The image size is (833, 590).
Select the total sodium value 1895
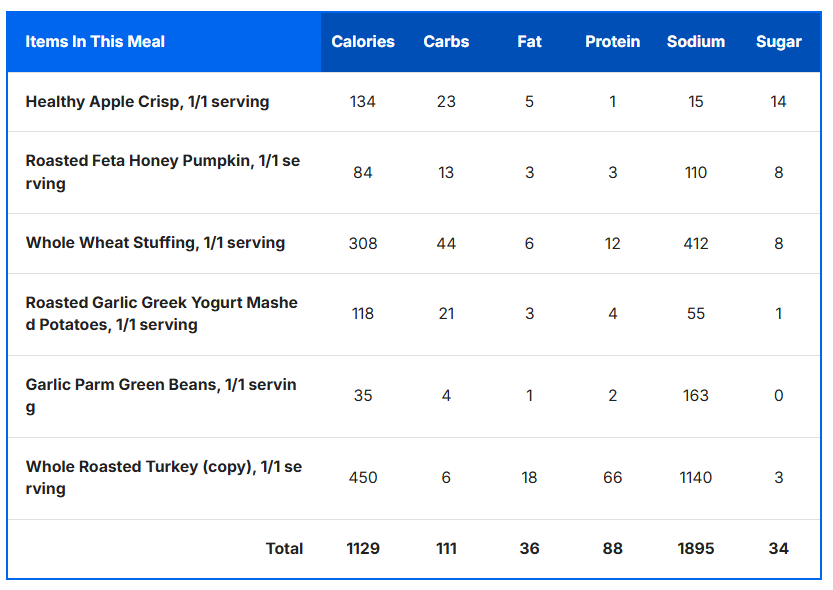[x=696, y=548]
